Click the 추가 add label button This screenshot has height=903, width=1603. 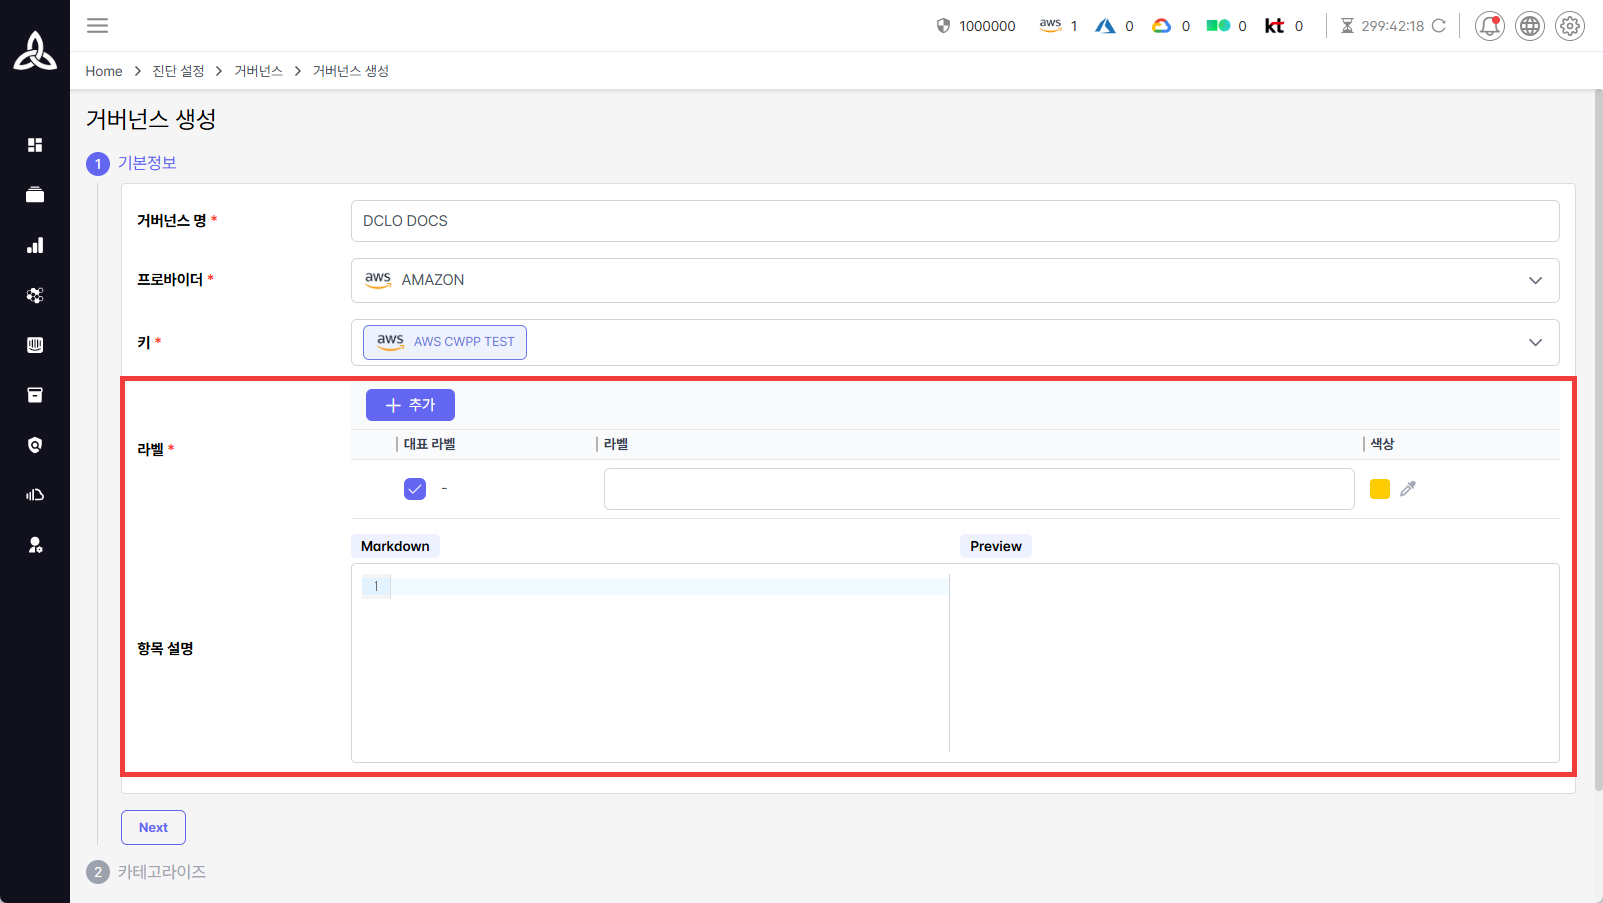click(410, 405)
